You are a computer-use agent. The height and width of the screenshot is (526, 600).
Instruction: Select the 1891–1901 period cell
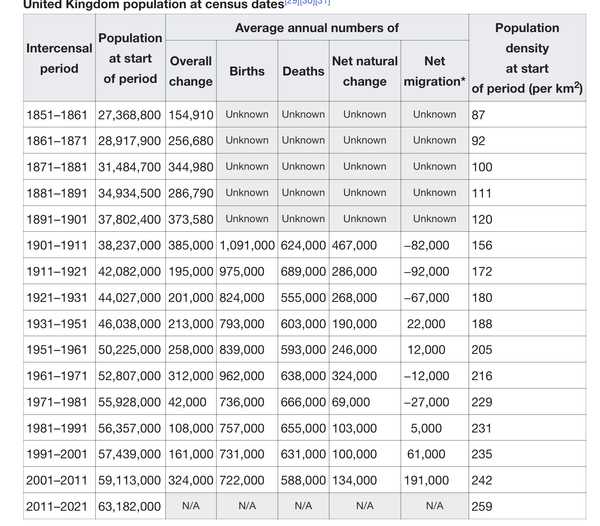click(x=59, y=219)
